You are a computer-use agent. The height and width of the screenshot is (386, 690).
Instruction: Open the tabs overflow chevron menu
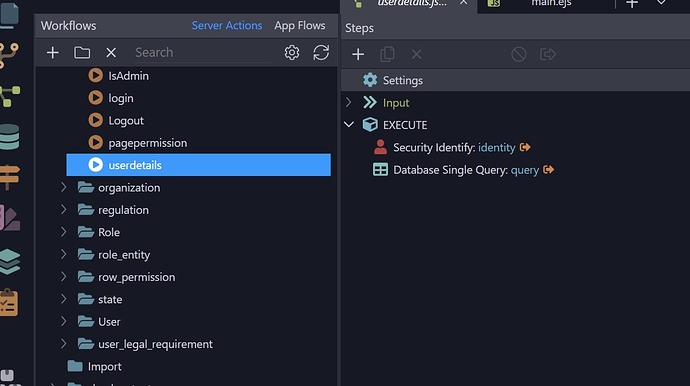click(x=661, y=3)
